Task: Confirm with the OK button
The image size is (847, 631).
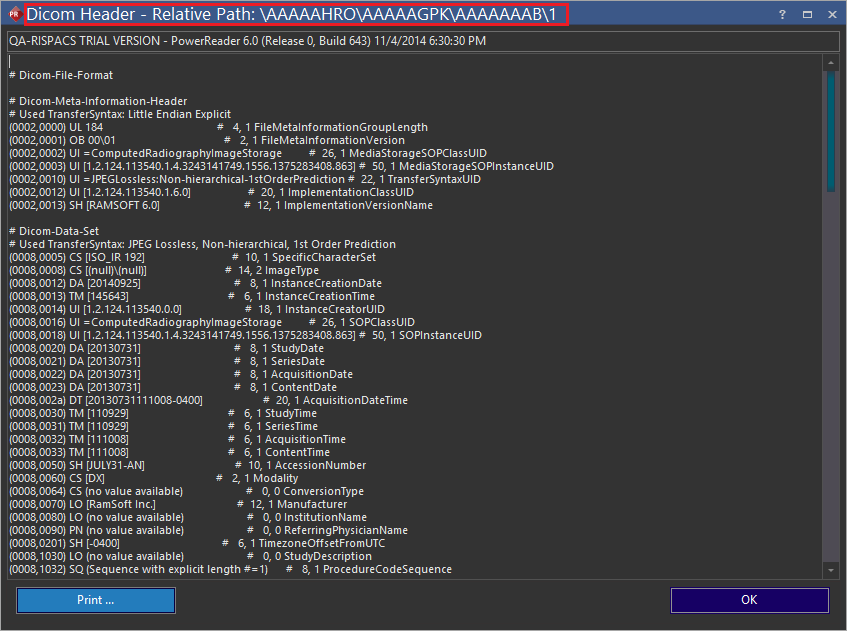Action: [749, 600]
